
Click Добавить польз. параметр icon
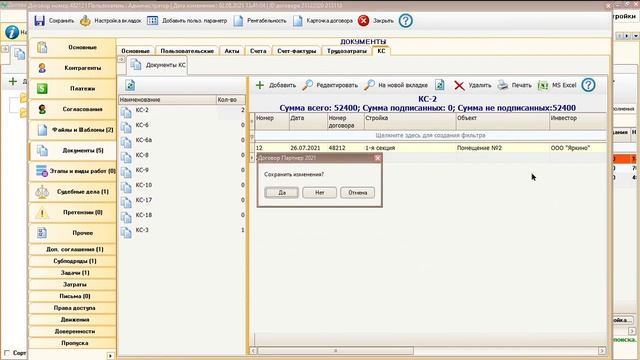(153, 20)
